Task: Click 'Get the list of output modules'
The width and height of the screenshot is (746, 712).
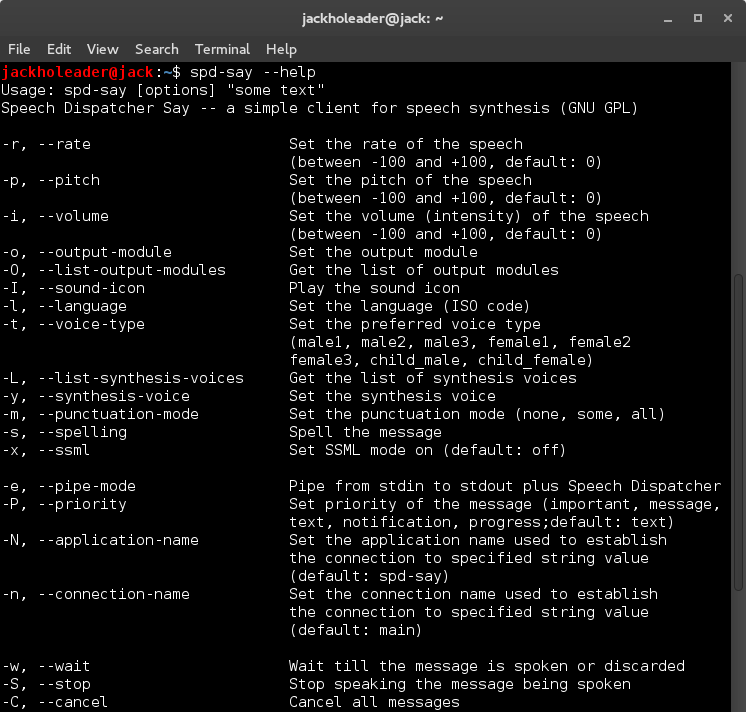Action: point(423,270)
